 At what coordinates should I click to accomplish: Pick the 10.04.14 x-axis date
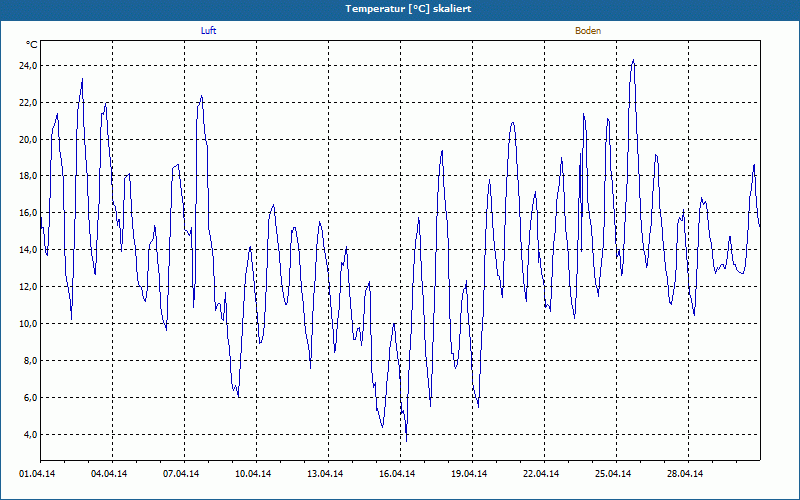253,474
